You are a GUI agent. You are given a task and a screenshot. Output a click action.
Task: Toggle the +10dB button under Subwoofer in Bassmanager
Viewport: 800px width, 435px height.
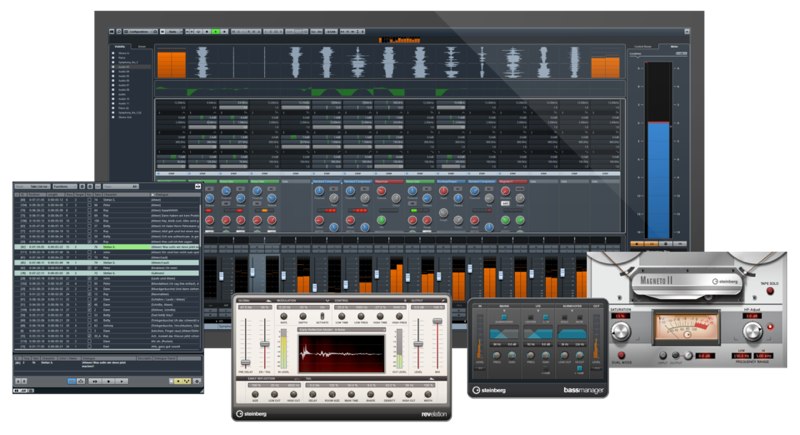point(580,367)
